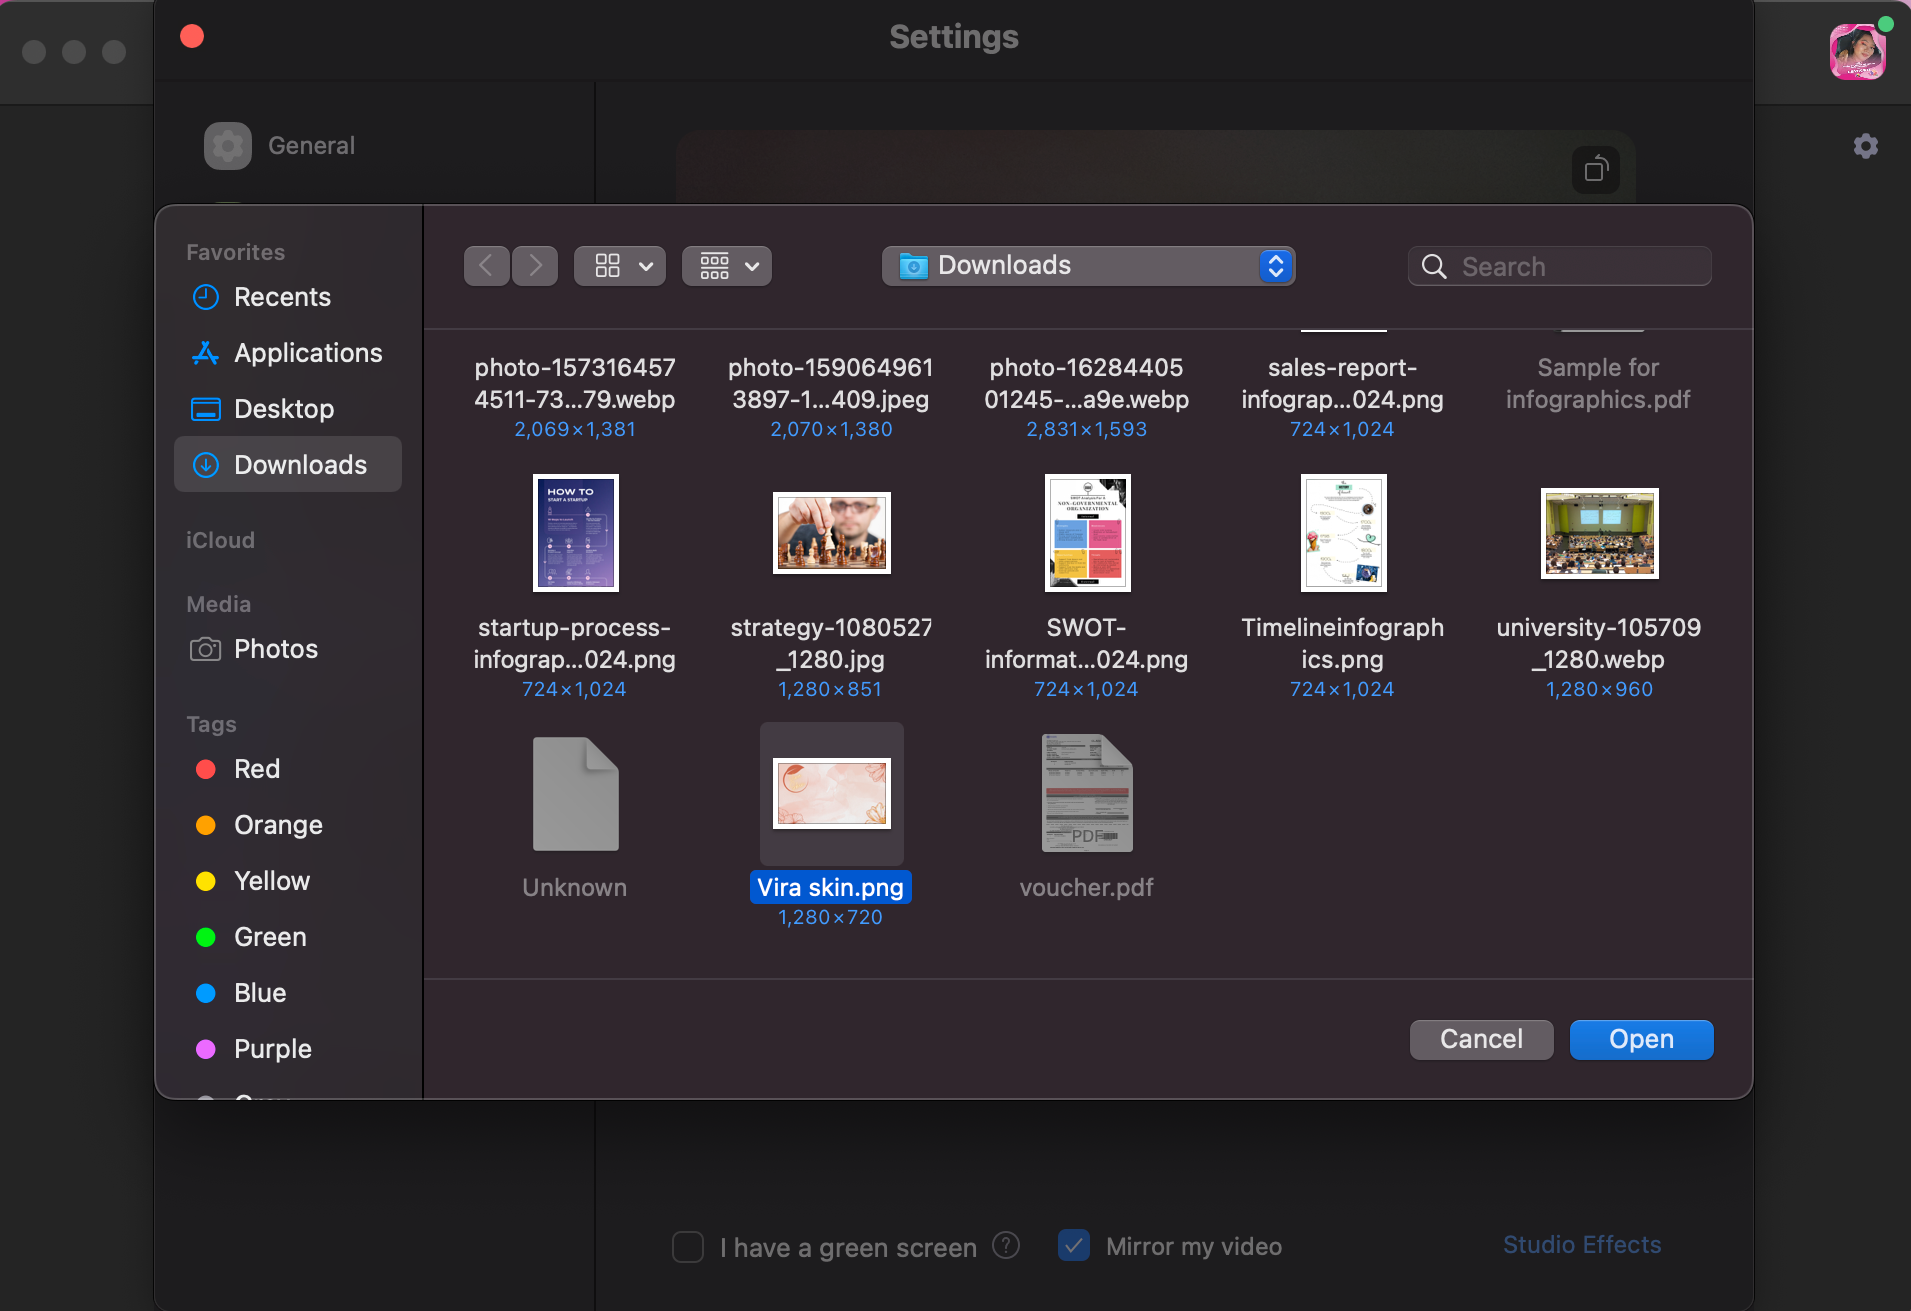Switch to Desktop in the sidebar
1911x1311 pixels.
point(283,409)
